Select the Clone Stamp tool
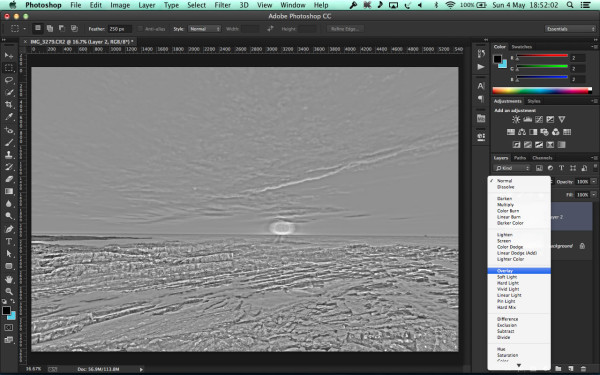 tap(9, 155)
